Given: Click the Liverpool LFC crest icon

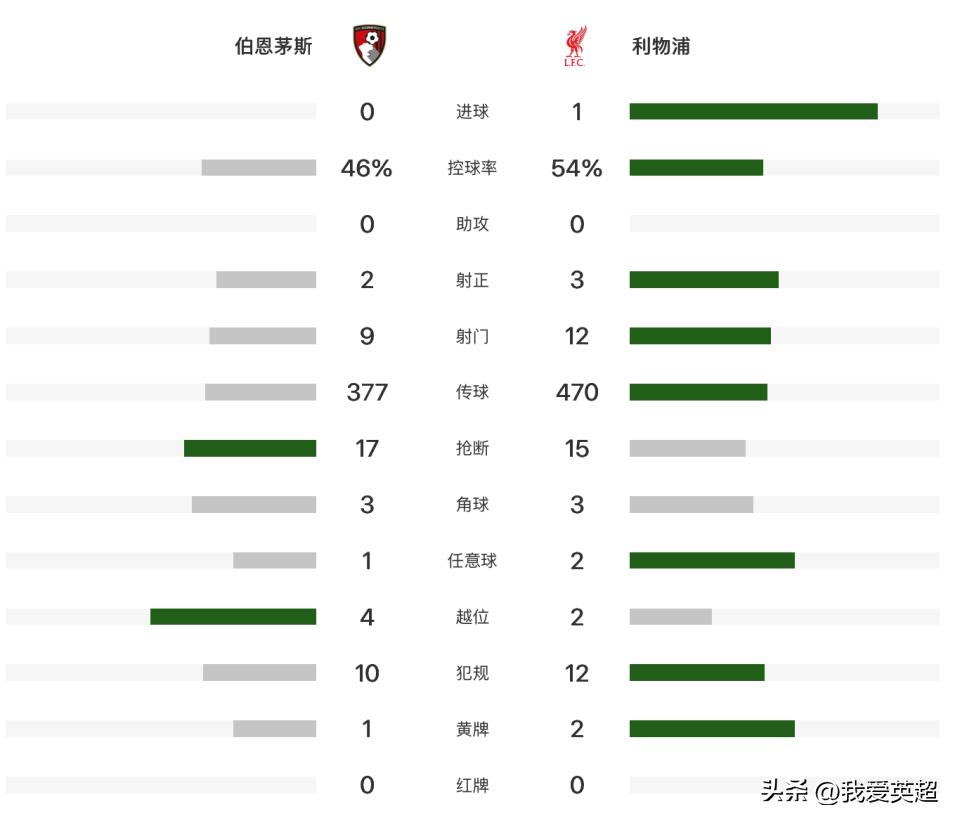Looking at the screenshot, I should pos(575,46).
